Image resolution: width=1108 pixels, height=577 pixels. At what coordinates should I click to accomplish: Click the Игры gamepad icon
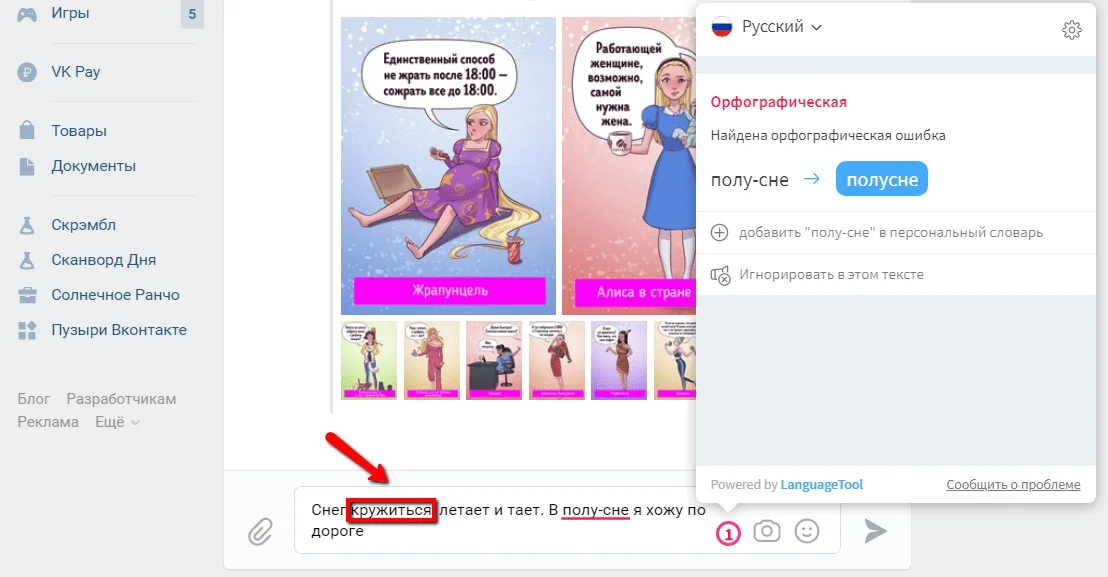pos(27,14)
